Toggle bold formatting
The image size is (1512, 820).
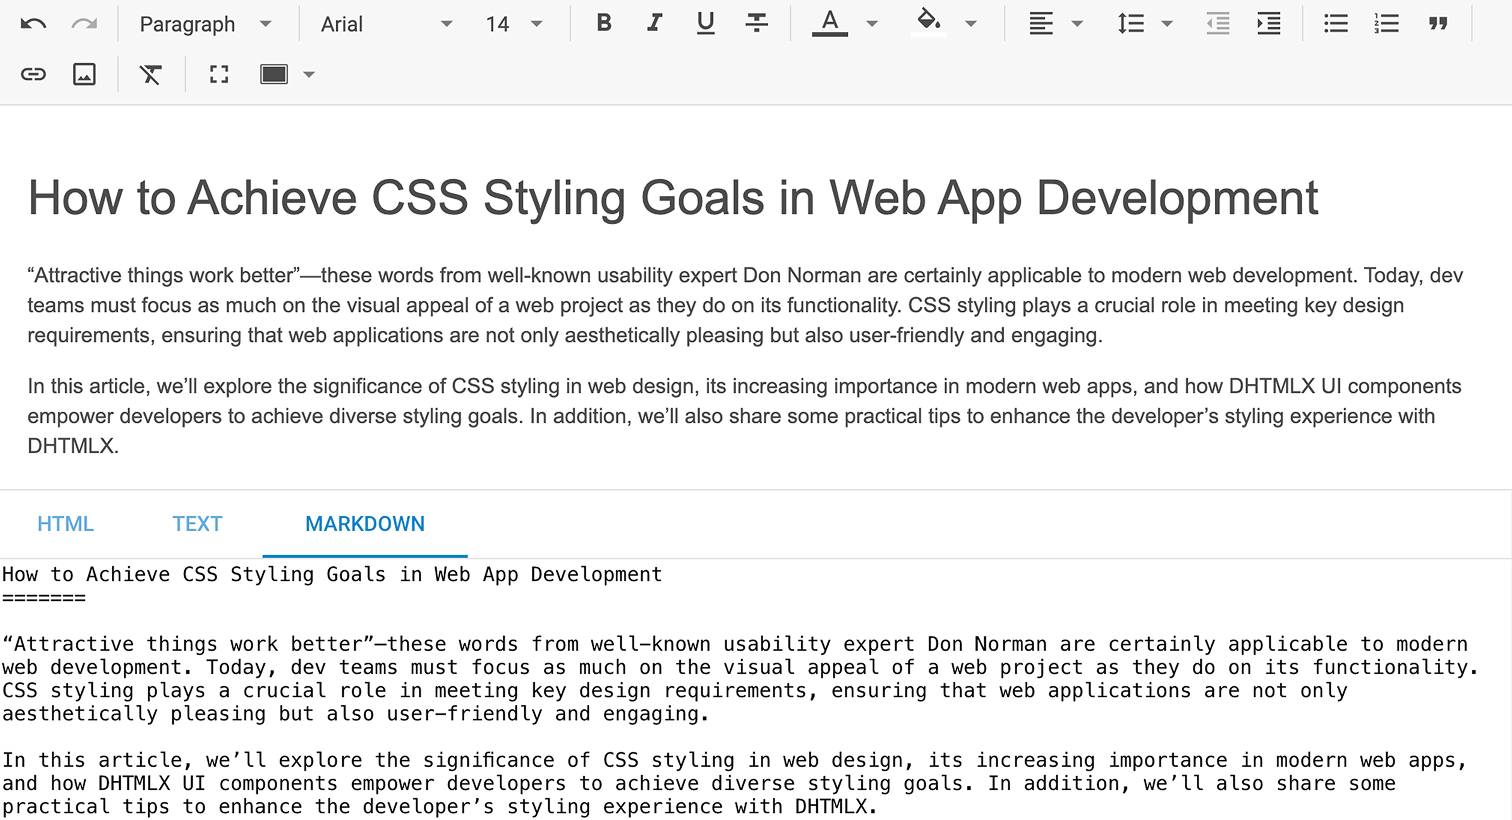[x=604, y=24]
